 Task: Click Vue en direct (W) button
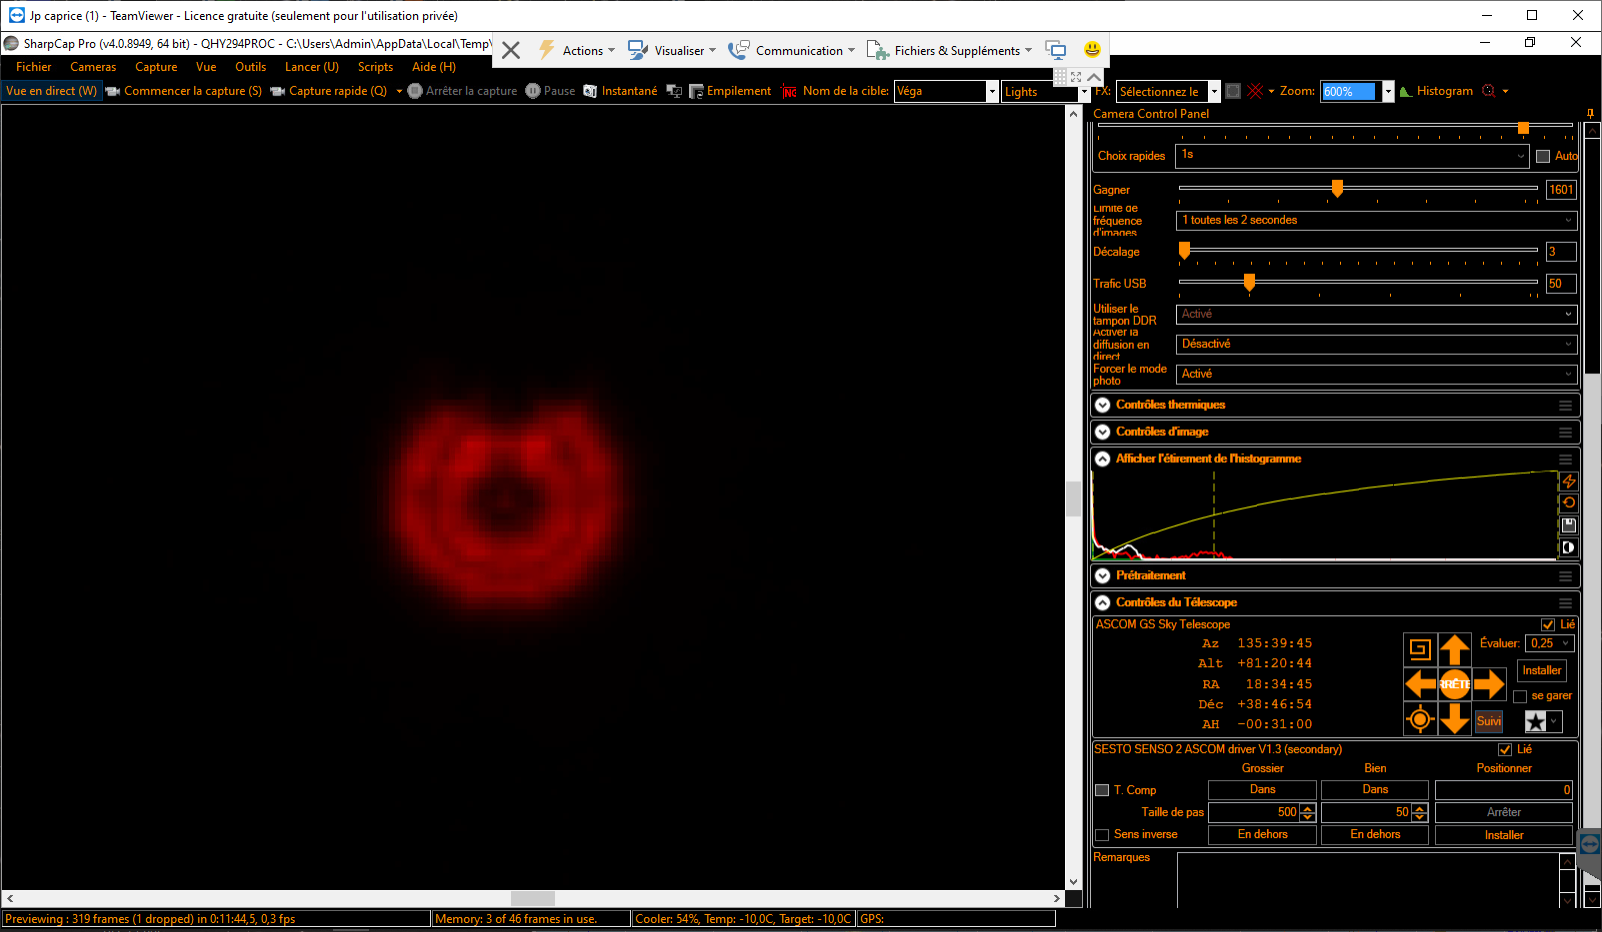point(51,91)
